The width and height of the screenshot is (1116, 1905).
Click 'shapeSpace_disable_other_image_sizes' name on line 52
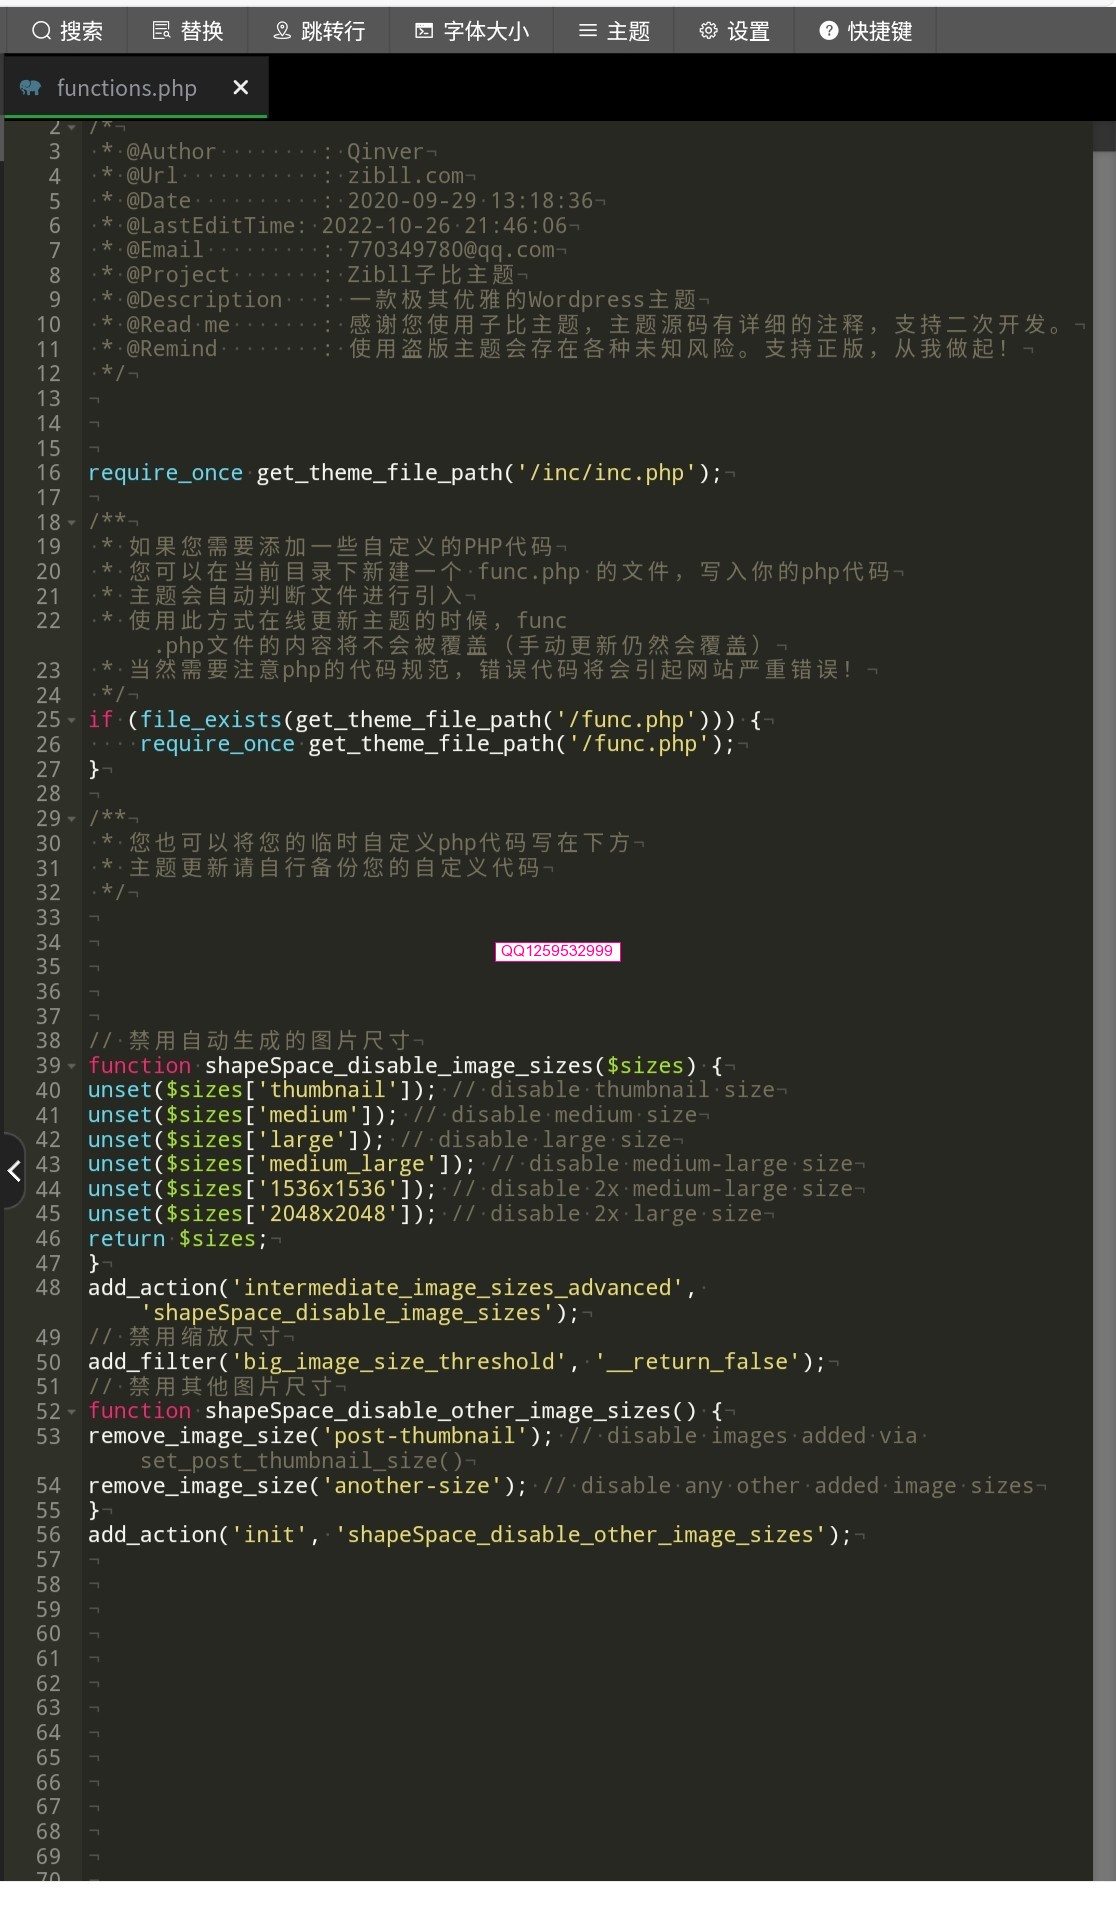tap(438, 1412)
